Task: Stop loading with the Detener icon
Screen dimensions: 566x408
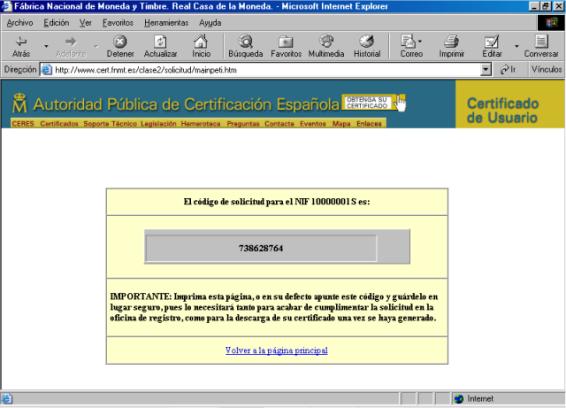Action: point(120,42)
